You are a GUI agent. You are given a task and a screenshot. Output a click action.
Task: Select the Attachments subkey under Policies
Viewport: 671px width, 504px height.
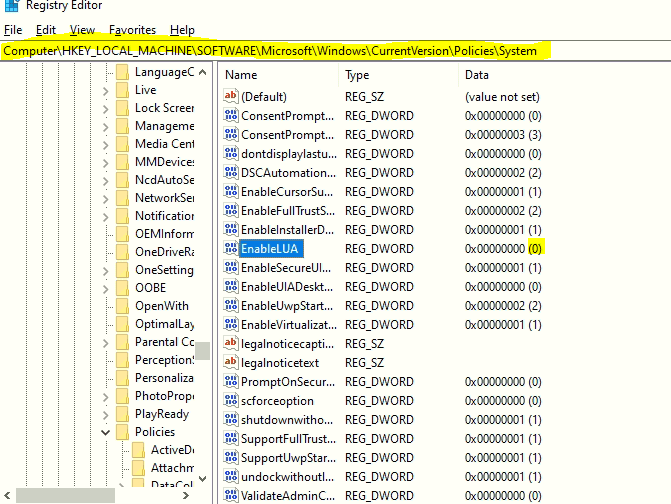pyautogui.click(x=172, y=468)
